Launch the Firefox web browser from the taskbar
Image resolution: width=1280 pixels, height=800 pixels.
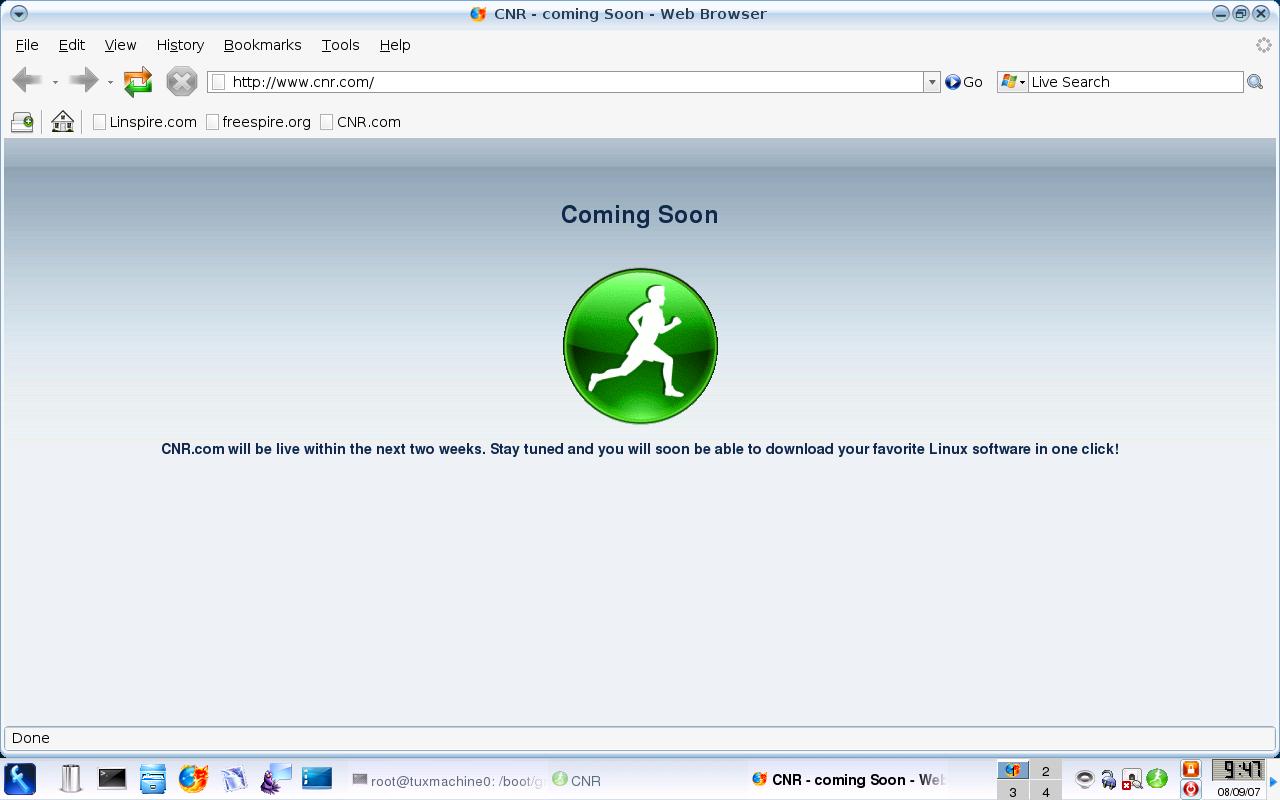[x=194, y=778]
